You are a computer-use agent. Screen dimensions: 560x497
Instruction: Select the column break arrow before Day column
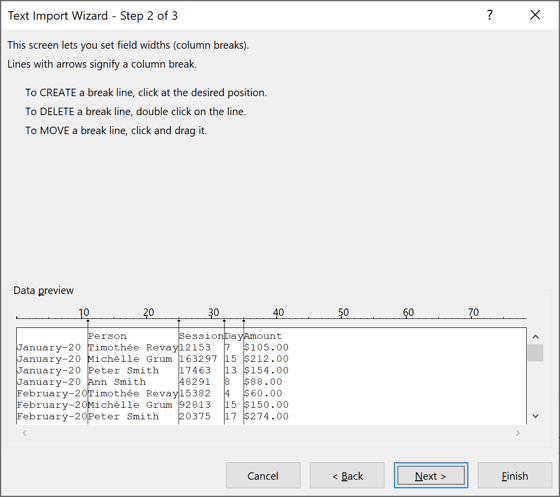click(x=224, y=322)
